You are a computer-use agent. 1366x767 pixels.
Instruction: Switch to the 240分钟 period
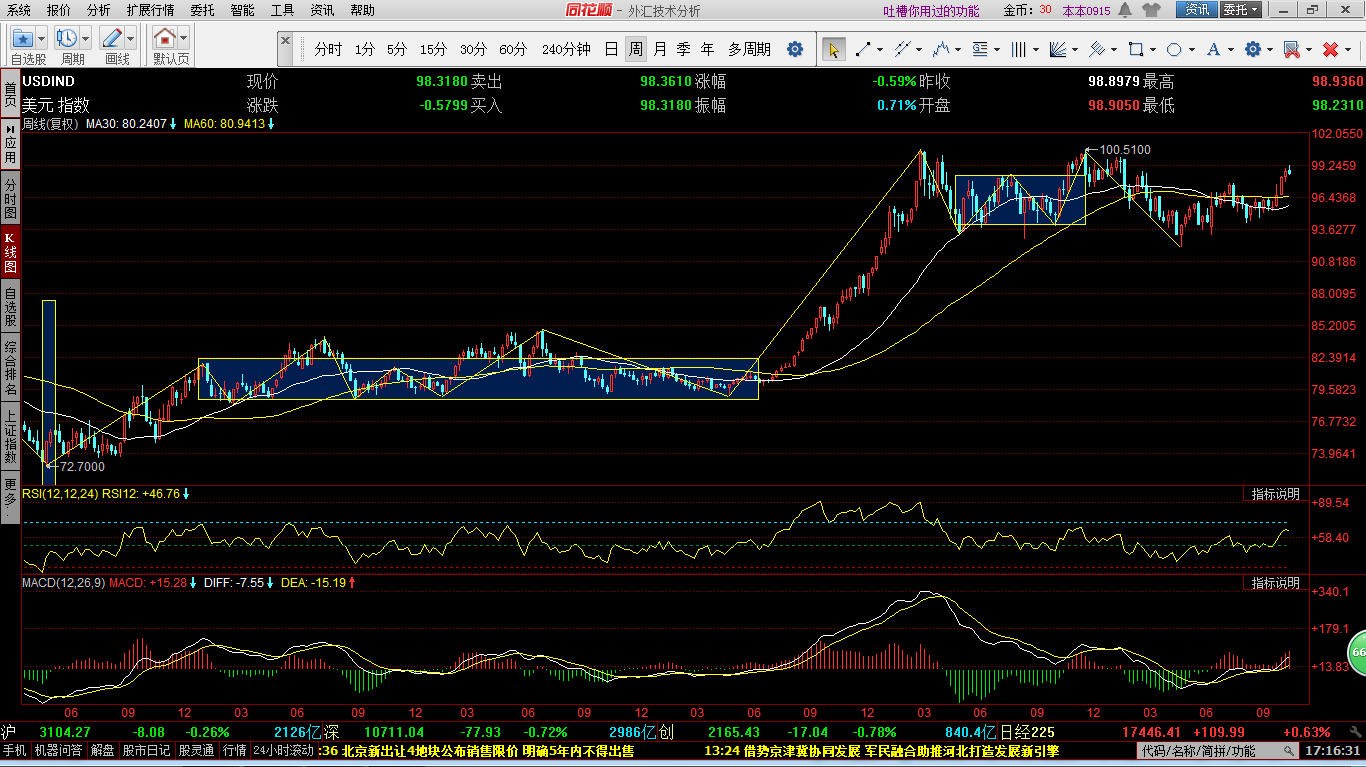pos(566,49)
